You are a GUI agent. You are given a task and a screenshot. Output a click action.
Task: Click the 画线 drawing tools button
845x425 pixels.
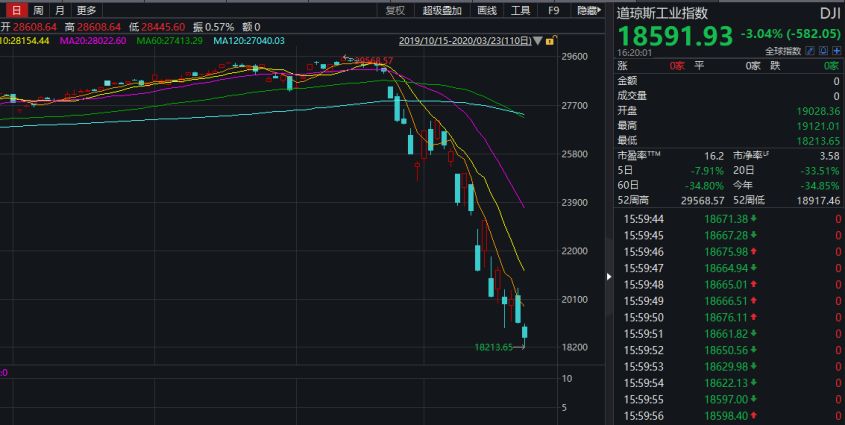pos(486,10)
